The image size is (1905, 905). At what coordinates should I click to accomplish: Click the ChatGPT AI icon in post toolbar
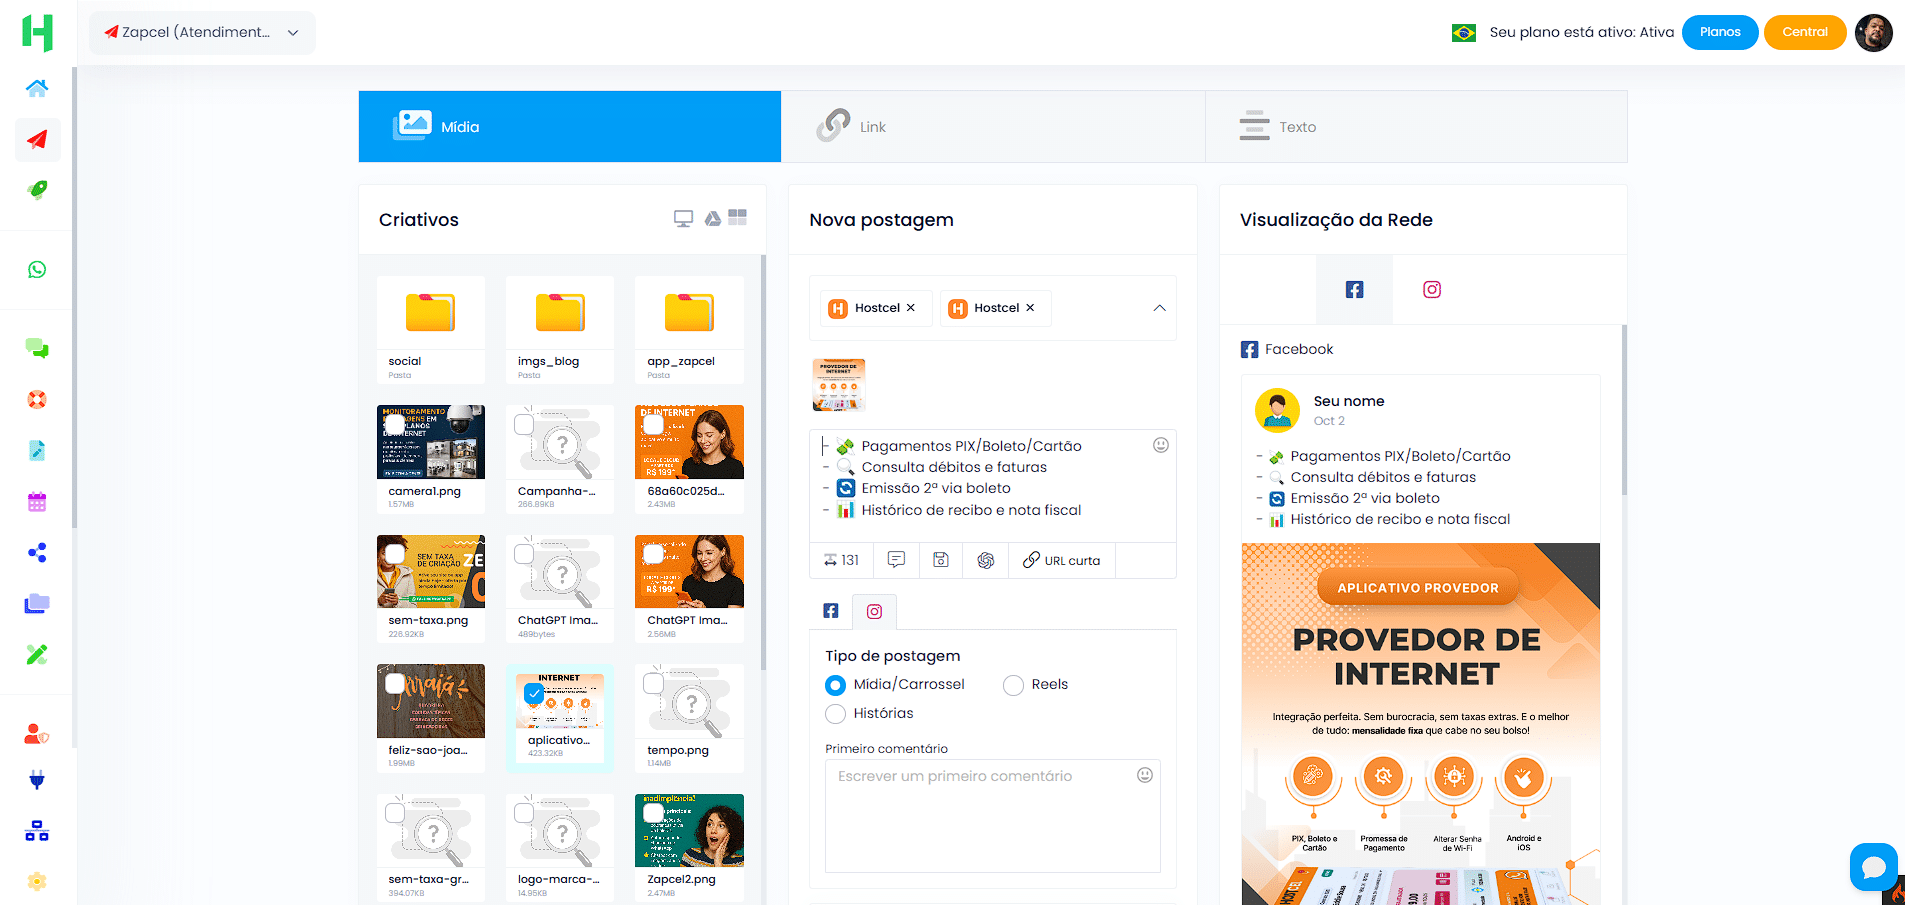click(985, 560)
